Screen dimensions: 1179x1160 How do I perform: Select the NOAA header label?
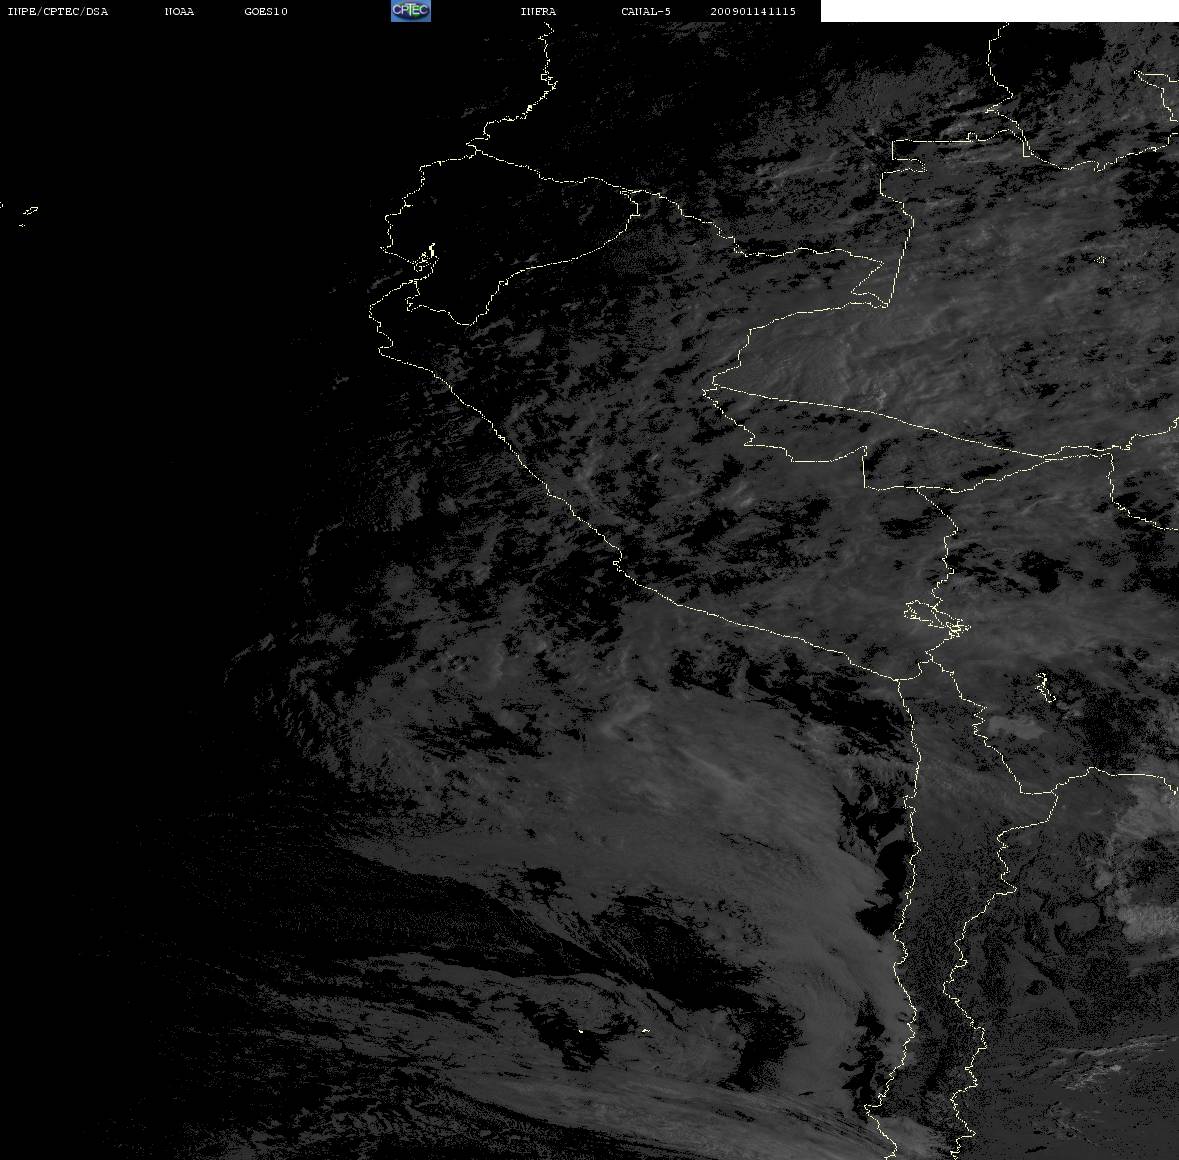[x=179, y=11]
